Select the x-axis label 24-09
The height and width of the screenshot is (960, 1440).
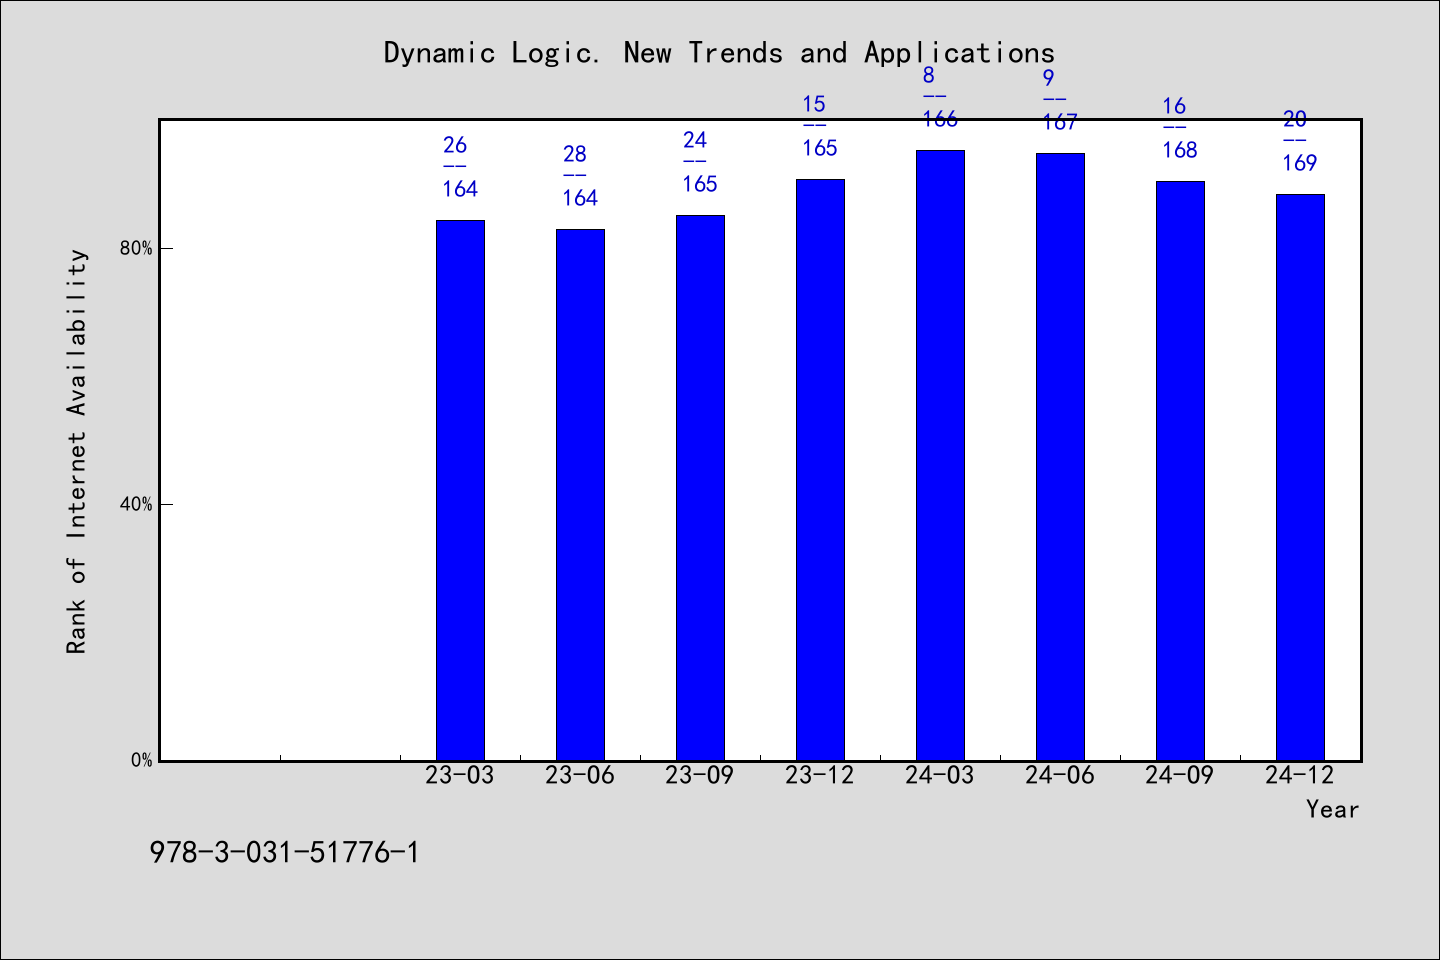(x=1180, y=775)
